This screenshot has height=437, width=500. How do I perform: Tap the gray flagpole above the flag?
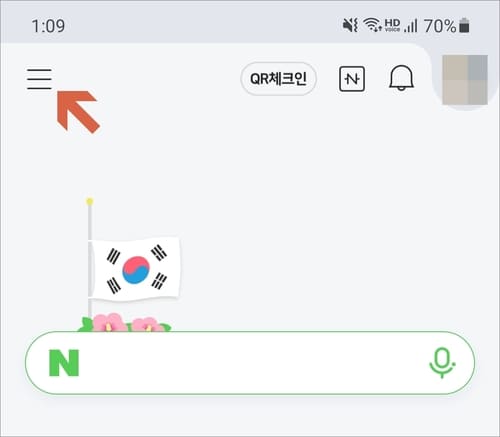[89, 222]
